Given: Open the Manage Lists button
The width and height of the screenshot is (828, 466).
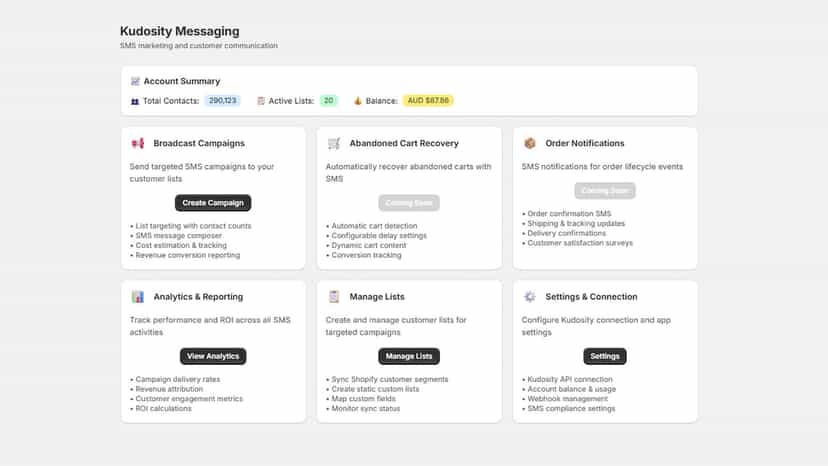Looking at the screenshot, I should click(x=409, y=356).
